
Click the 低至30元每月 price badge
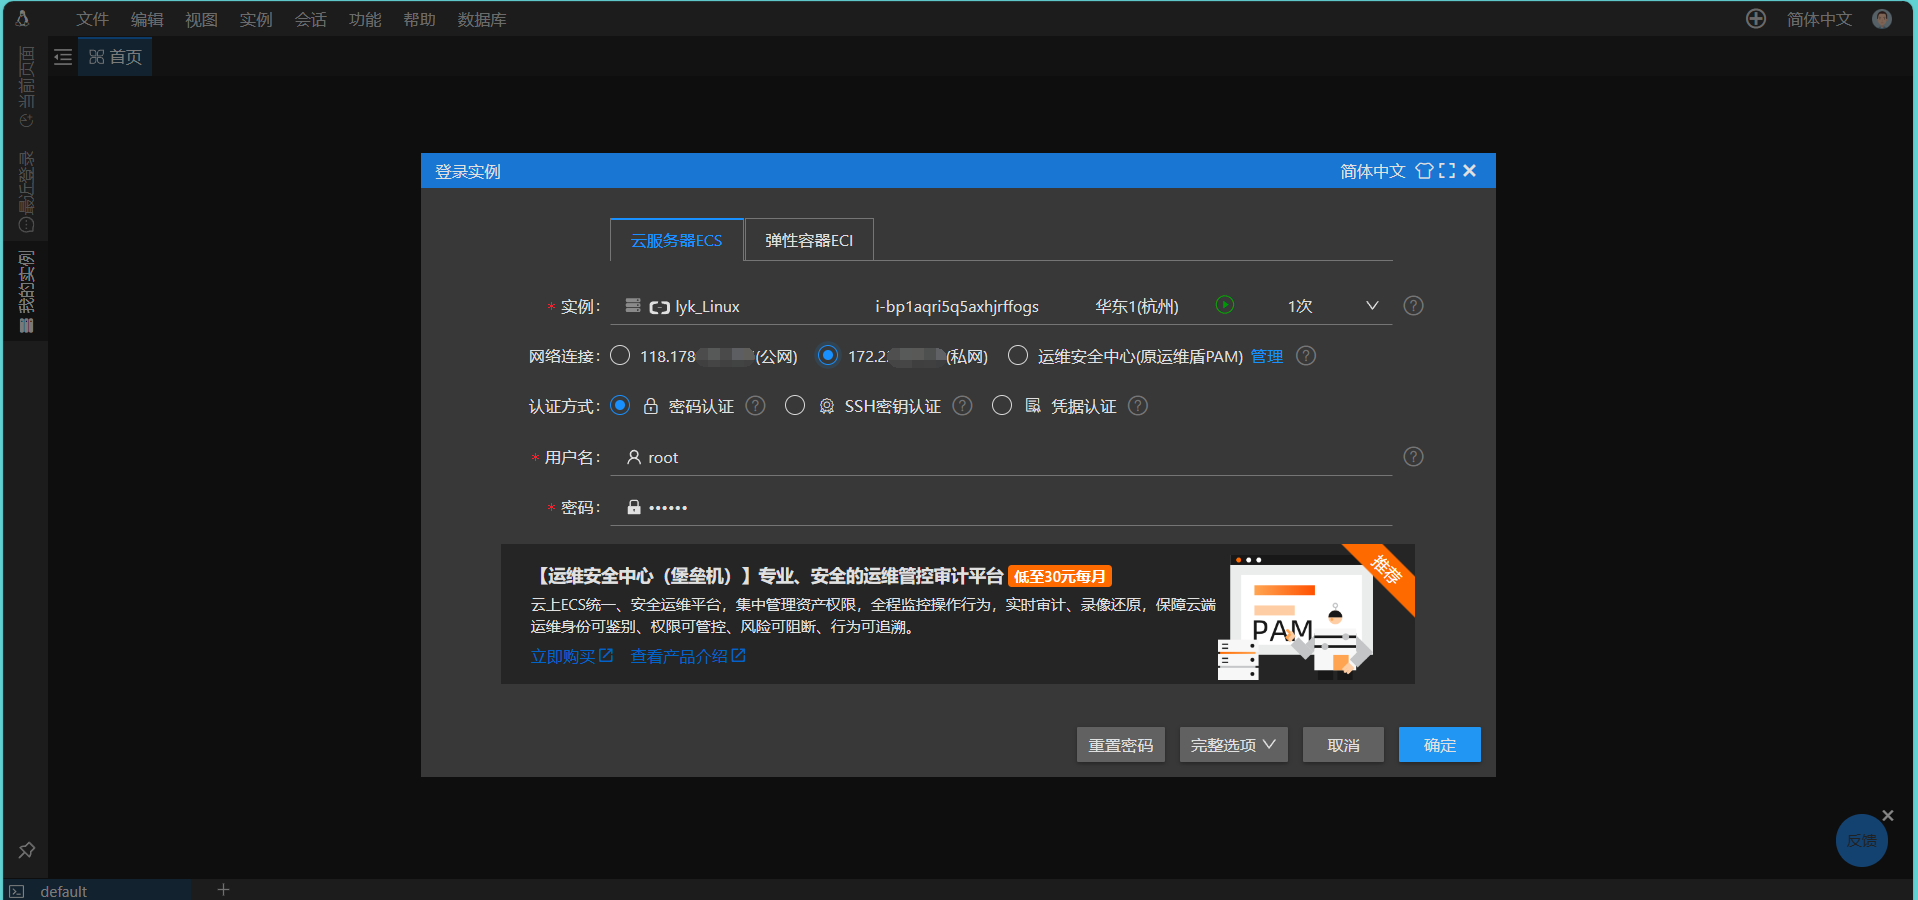(1060, 576)
